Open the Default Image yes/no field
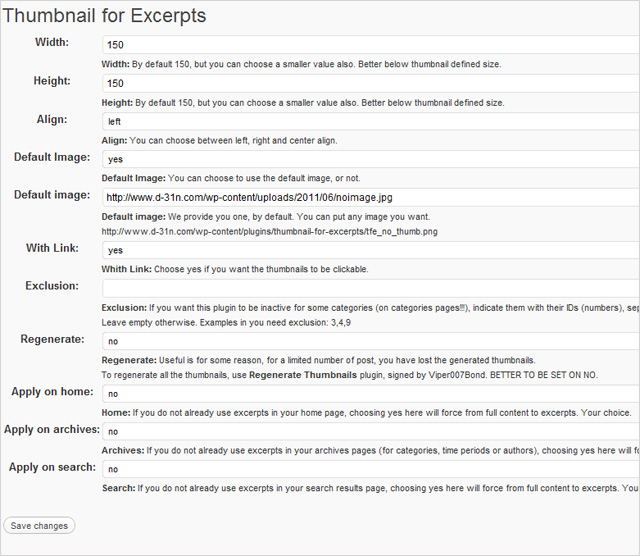640x556 pixels. (x=370, y=160)
